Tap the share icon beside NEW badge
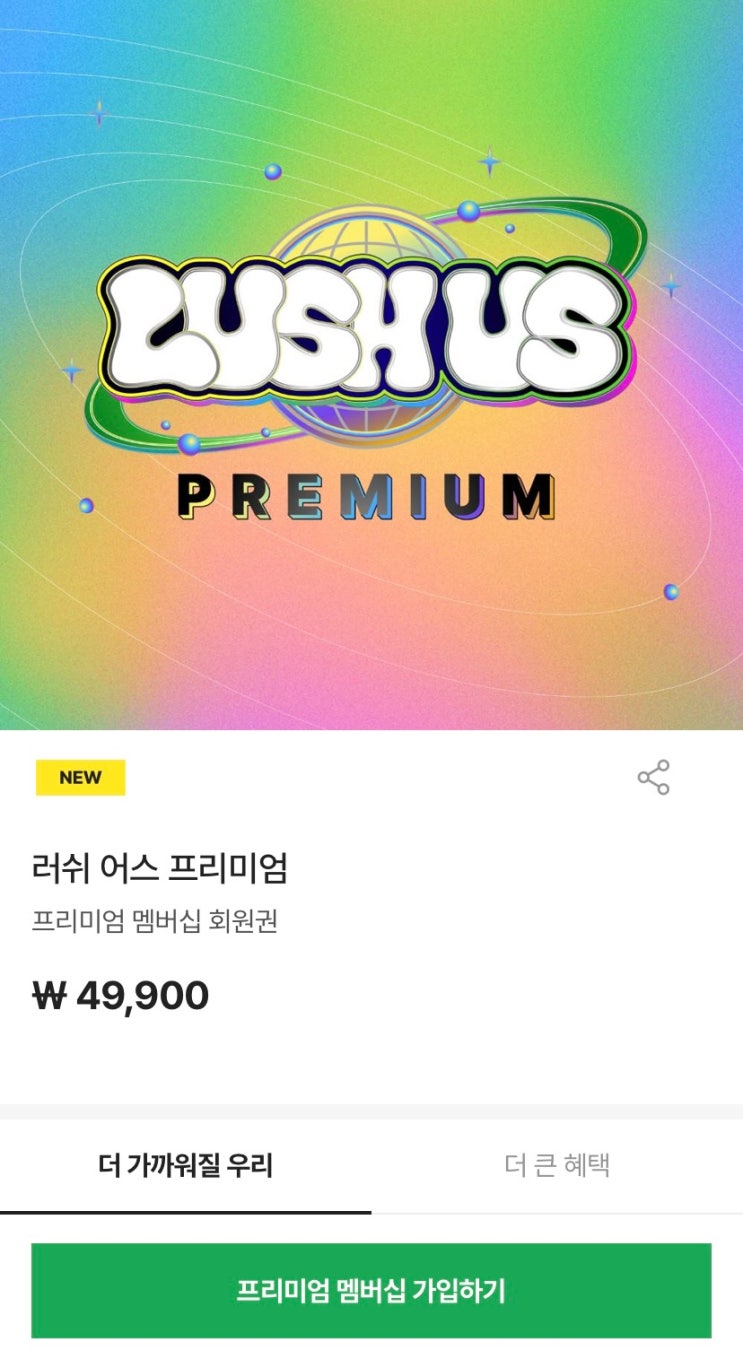The image size is (743, 1359). 653,777
